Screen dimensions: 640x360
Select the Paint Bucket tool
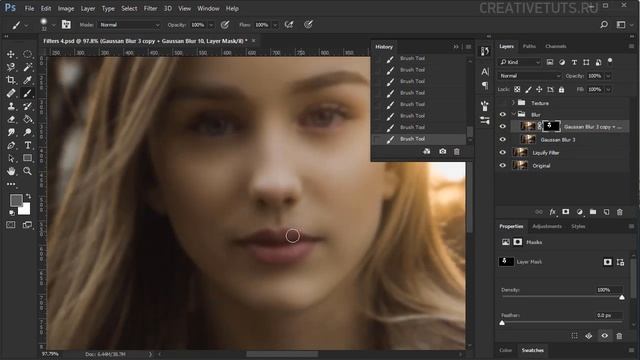click(27, 119)
